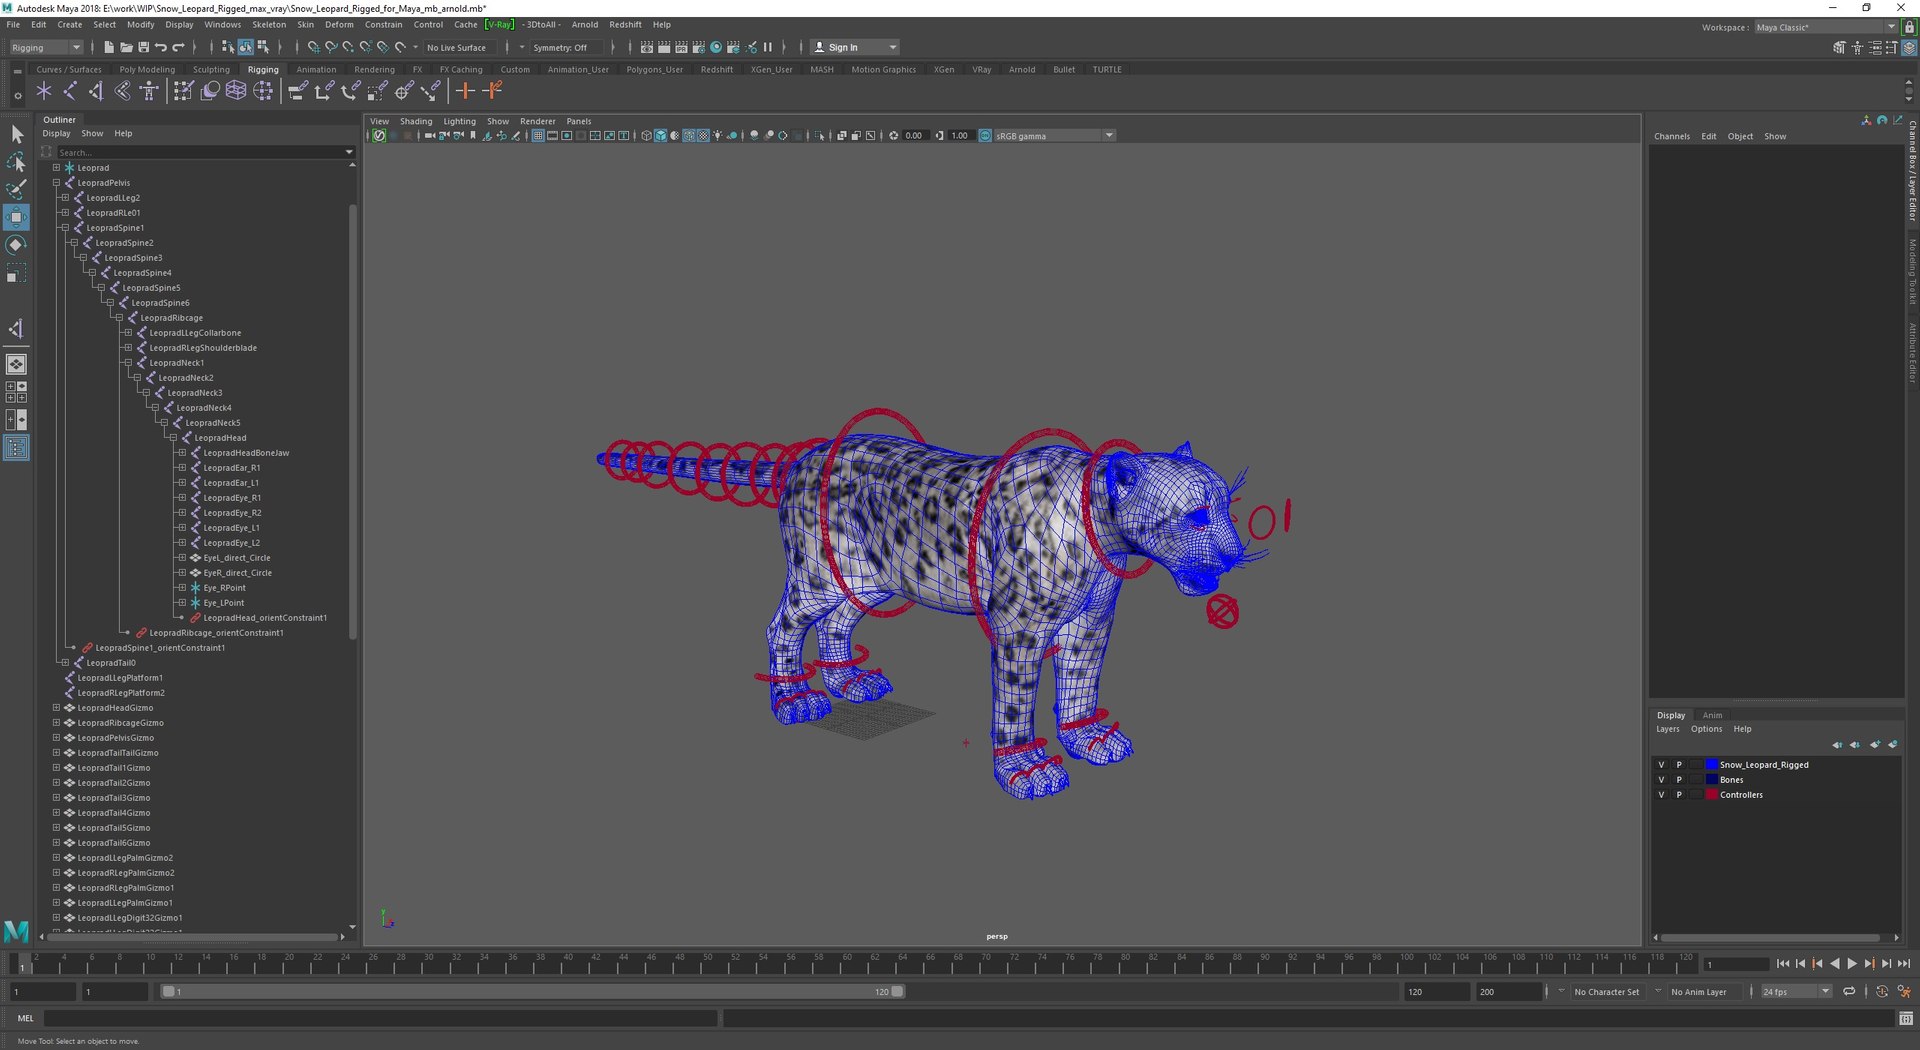
Task: Open the Rigging menu set dropdown
Action: [x=46, y=47]
